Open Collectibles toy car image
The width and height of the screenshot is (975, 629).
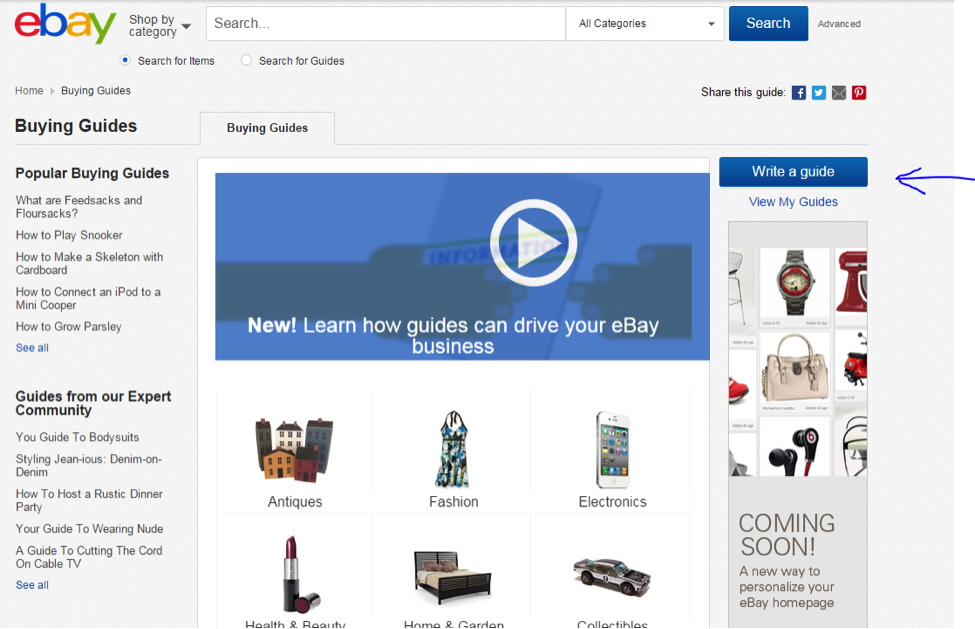pyautogui.click(x=612, y=577)
